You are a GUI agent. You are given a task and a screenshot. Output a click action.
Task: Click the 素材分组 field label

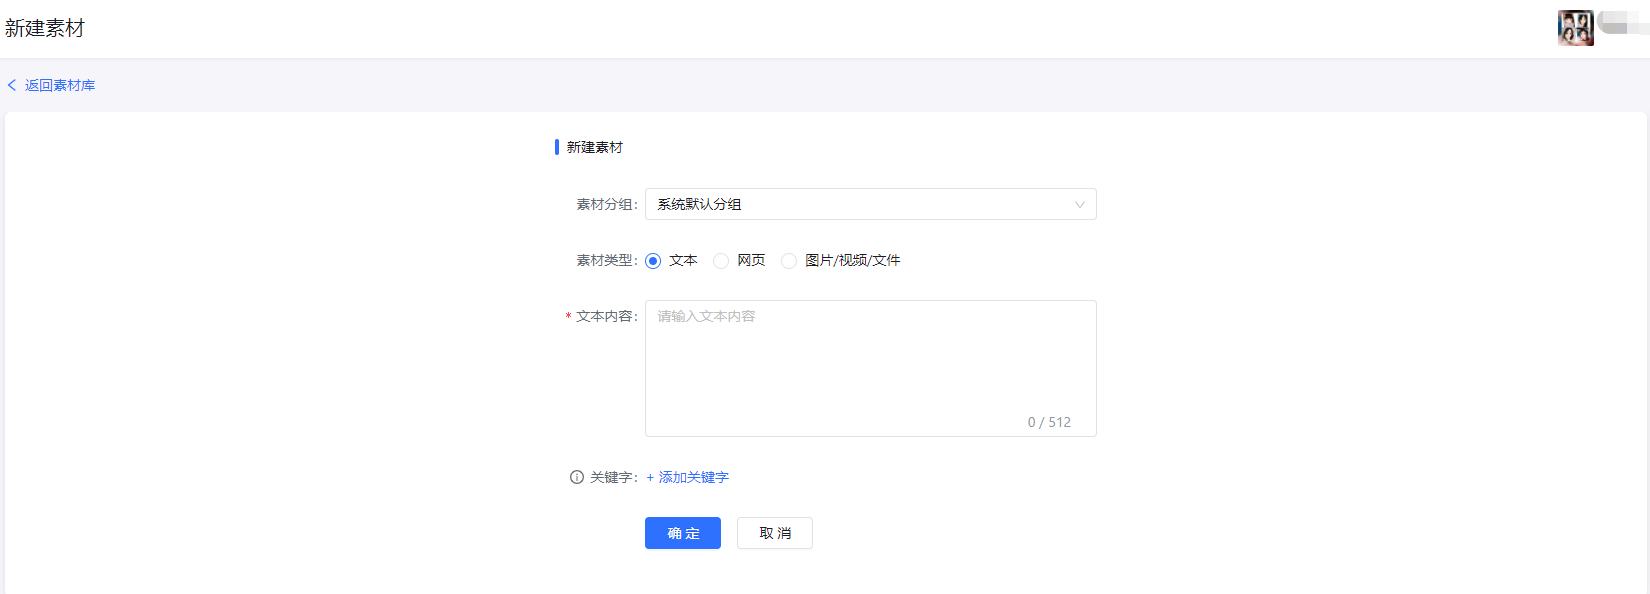click(x=606, y=204)
